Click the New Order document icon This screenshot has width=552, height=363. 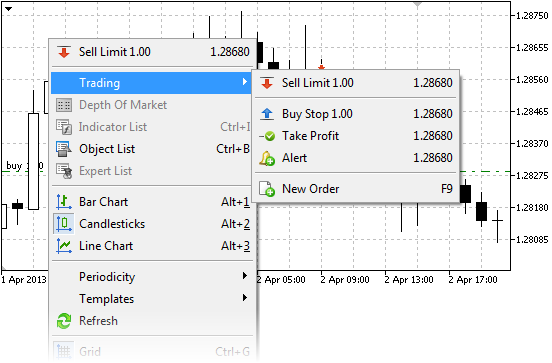pyautogui.click(x=267, y=189)
